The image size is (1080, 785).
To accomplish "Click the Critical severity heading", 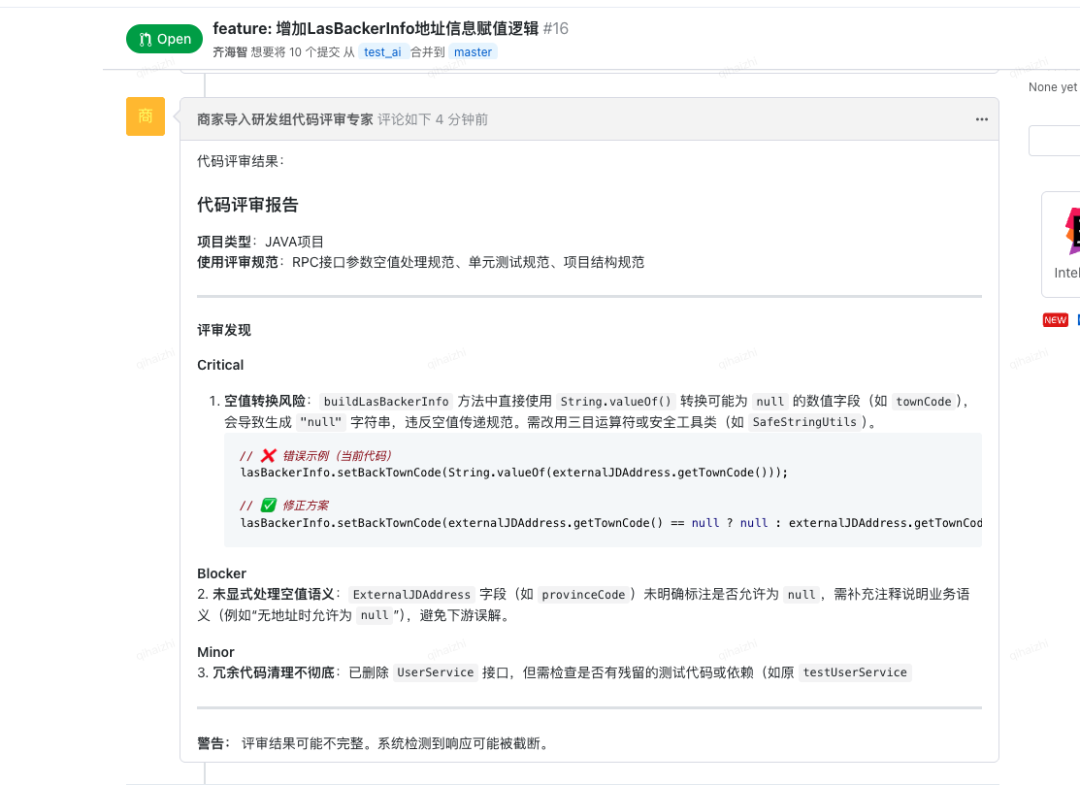I will [x=220, y=365].
